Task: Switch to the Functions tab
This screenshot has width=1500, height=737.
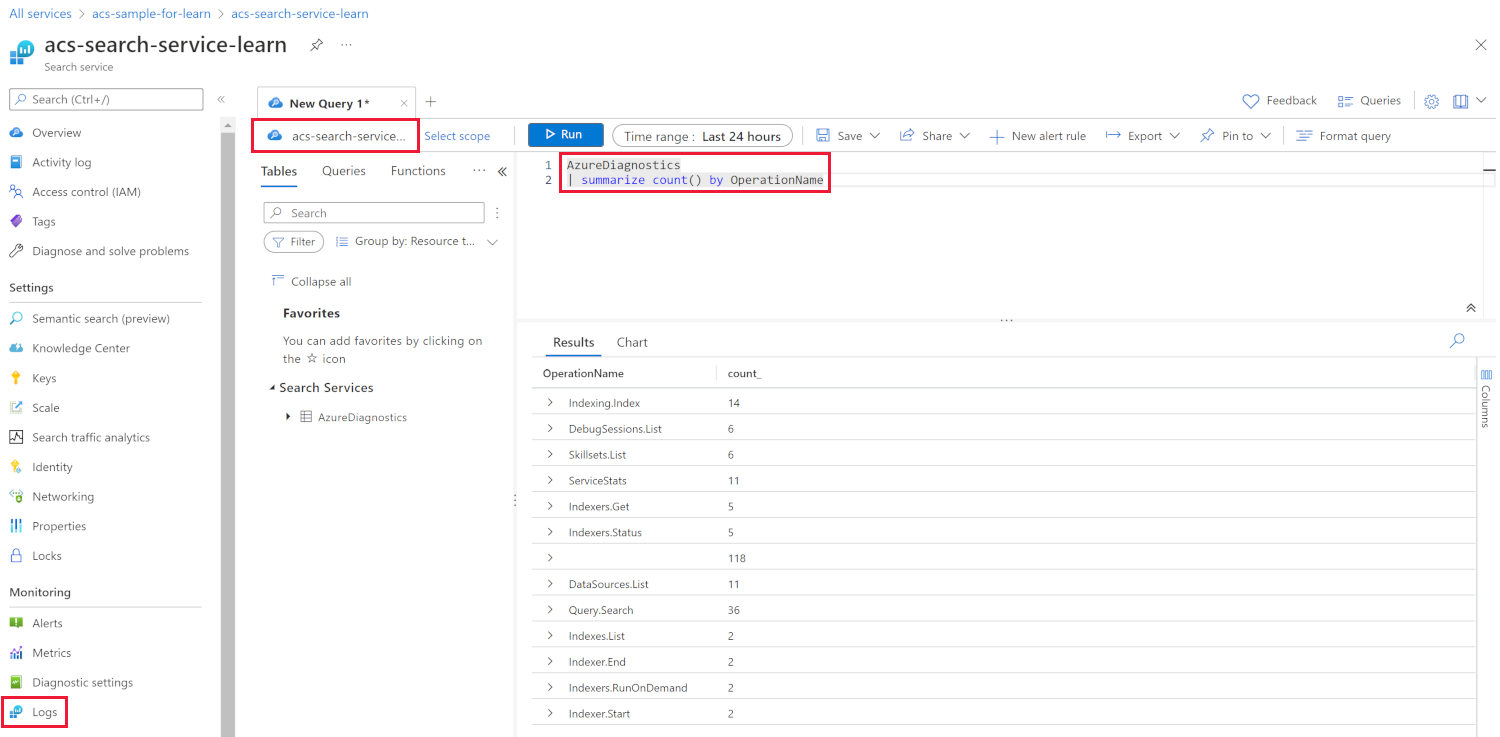Action: coord(418,171)
